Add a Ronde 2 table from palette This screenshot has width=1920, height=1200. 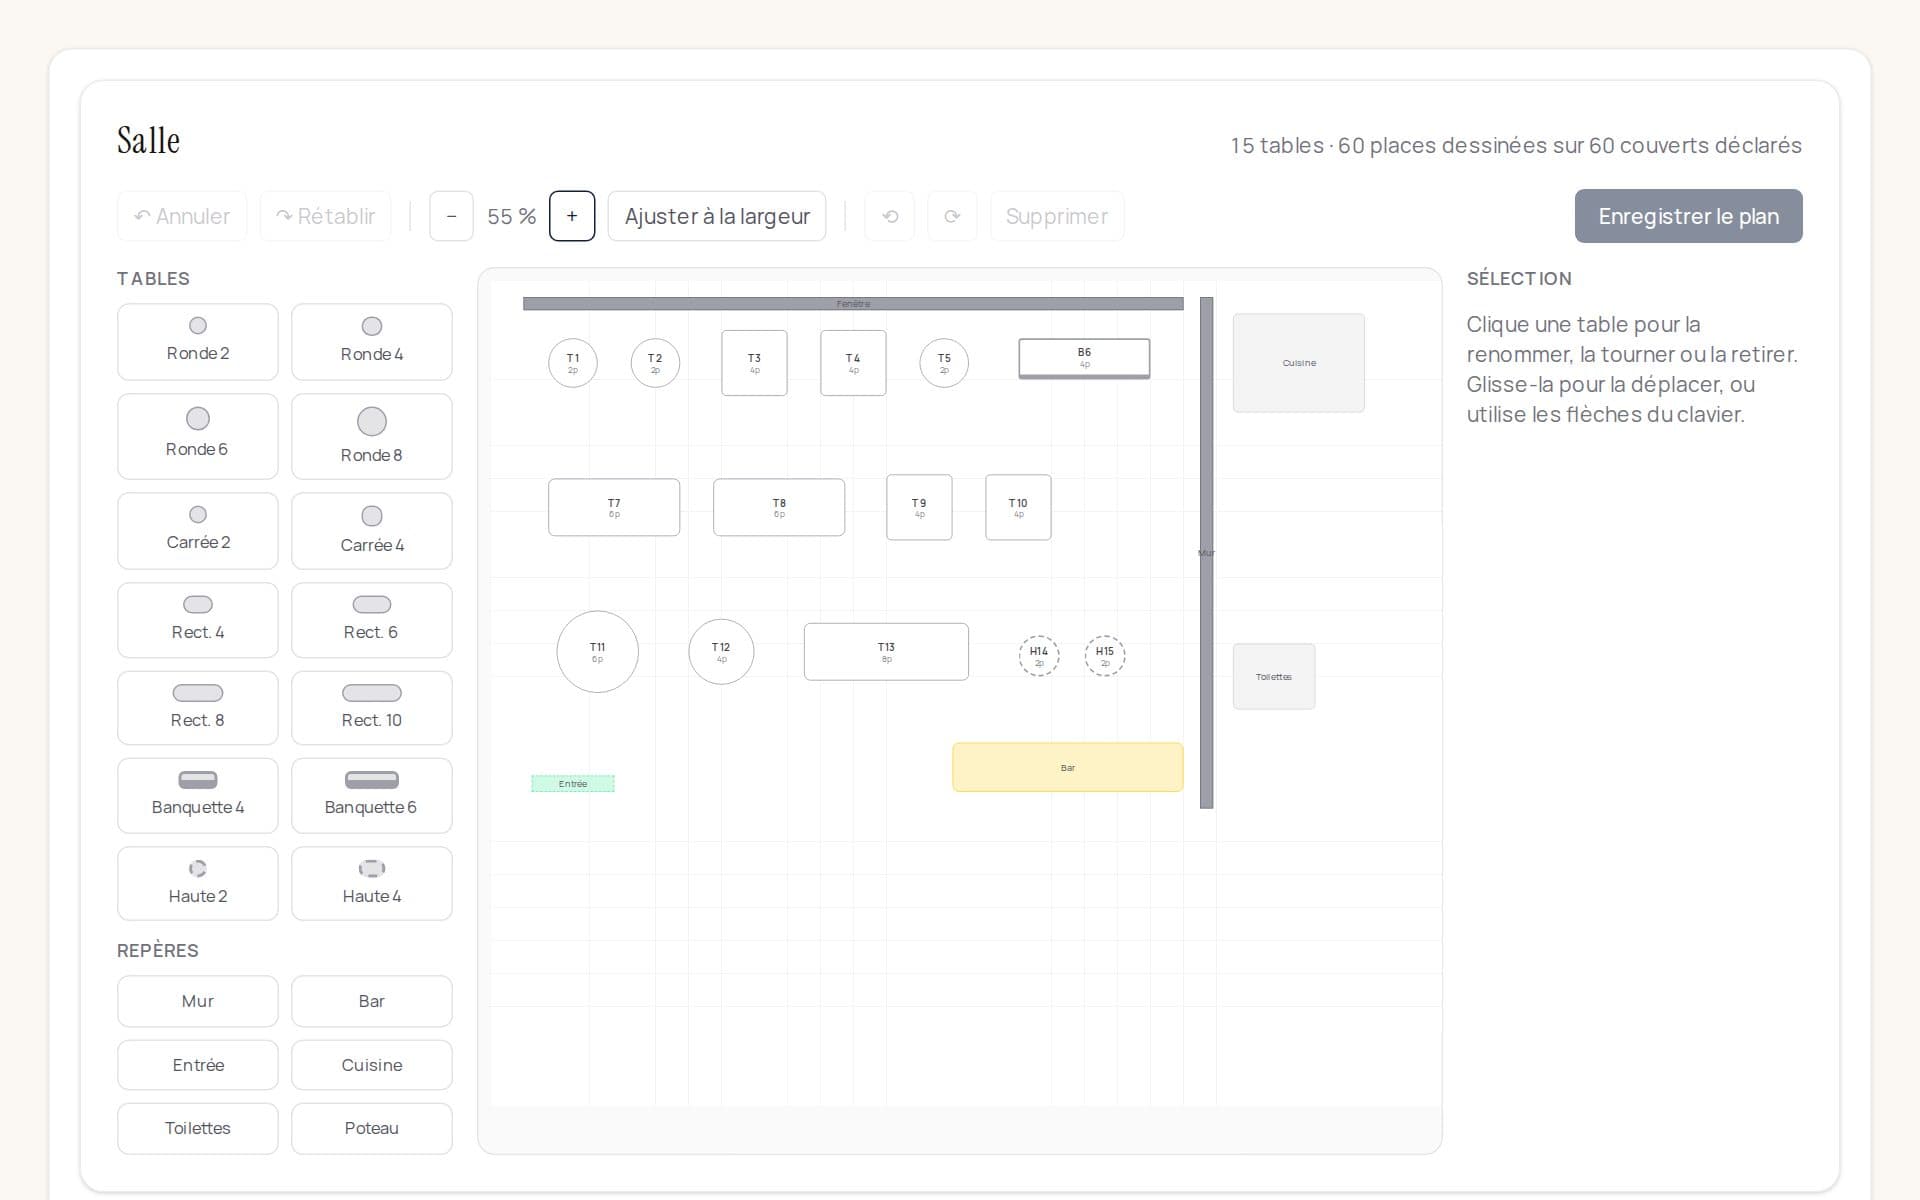coord(198,342)
